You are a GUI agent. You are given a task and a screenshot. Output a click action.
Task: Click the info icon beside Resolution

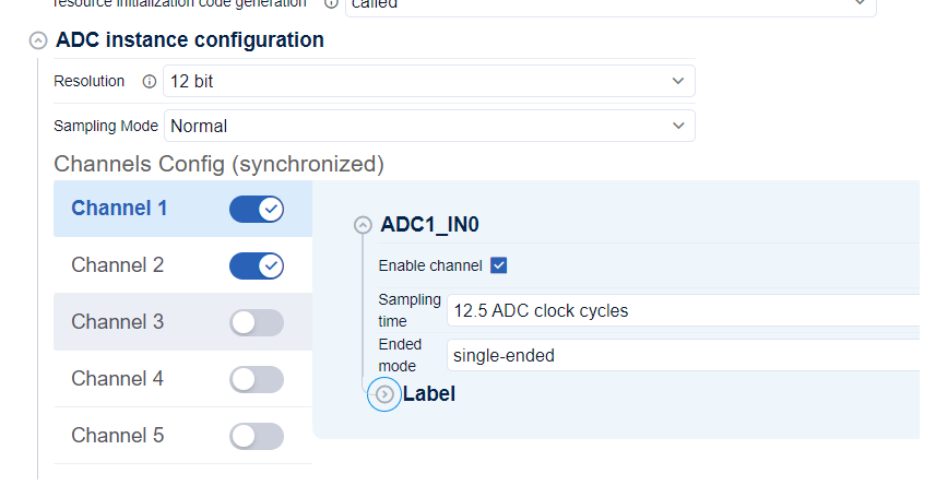point(149,82)
